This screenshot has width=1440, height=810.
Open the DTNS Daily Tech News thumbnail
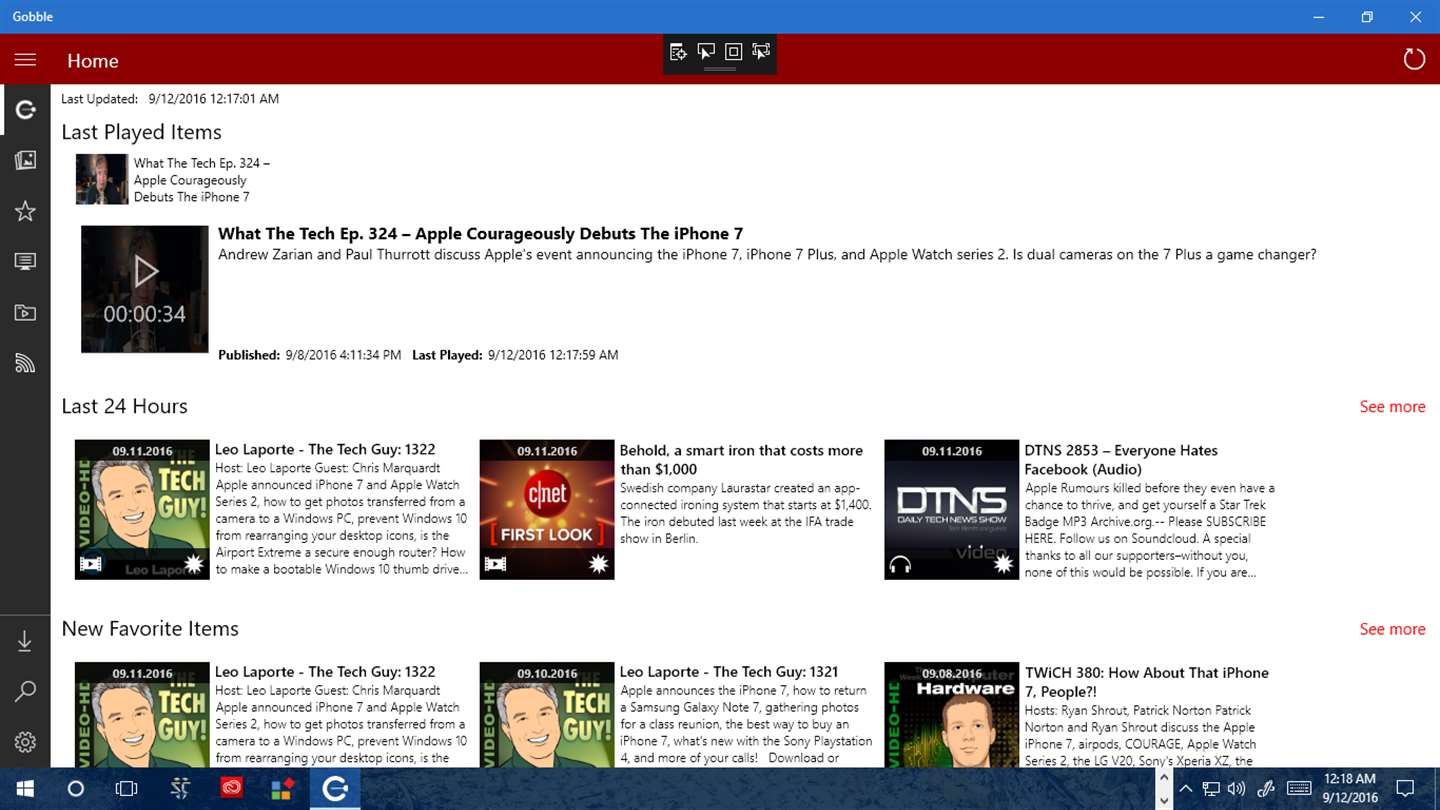(x=952, y=509)
